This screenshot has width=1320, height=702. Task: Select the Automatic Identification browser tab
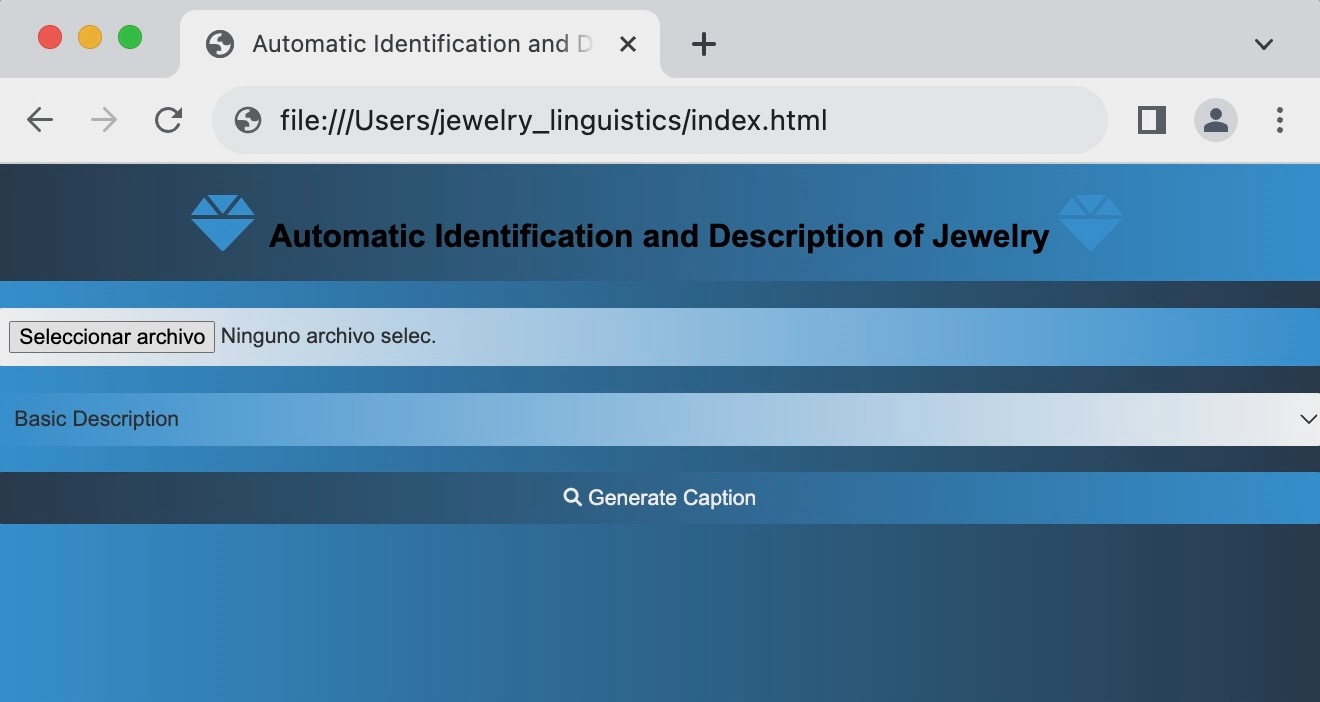tap(420, 44)
